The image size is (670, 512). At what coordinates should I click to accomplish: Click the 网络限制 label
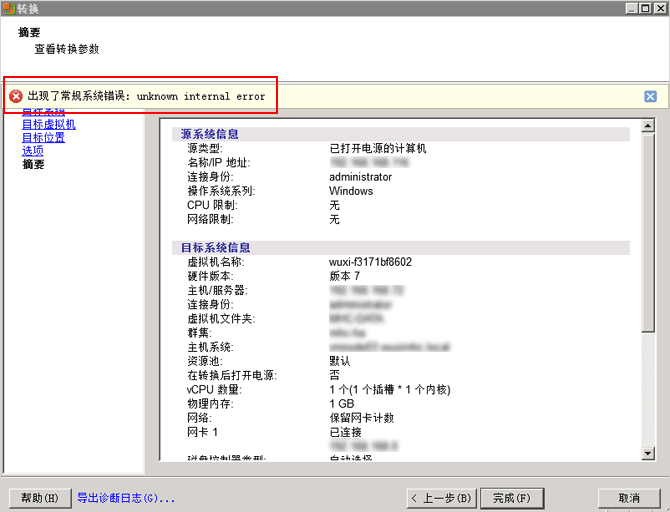click(210, 219)
